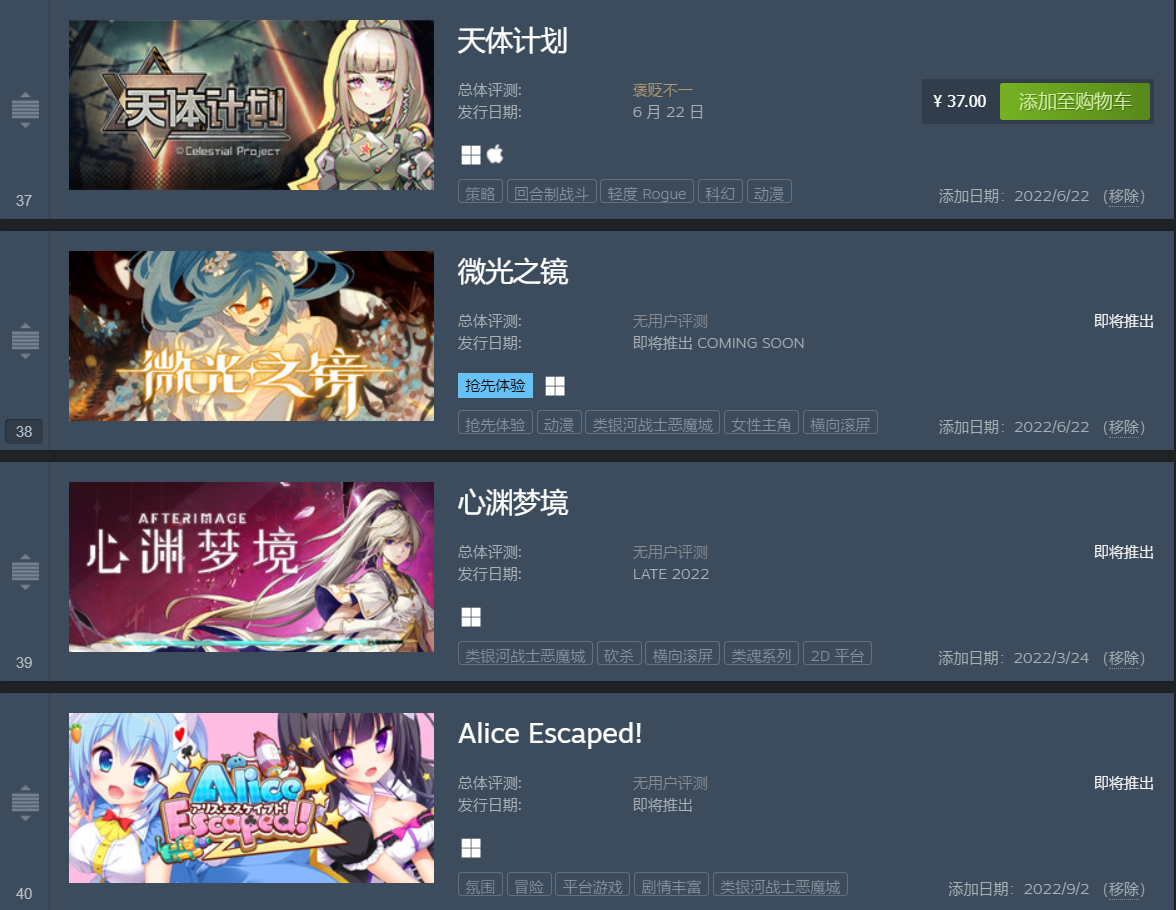Open the 天体计划 banner thumbnail
The width and height of the screenshot is (1176, 910).
tap(251, 105)
